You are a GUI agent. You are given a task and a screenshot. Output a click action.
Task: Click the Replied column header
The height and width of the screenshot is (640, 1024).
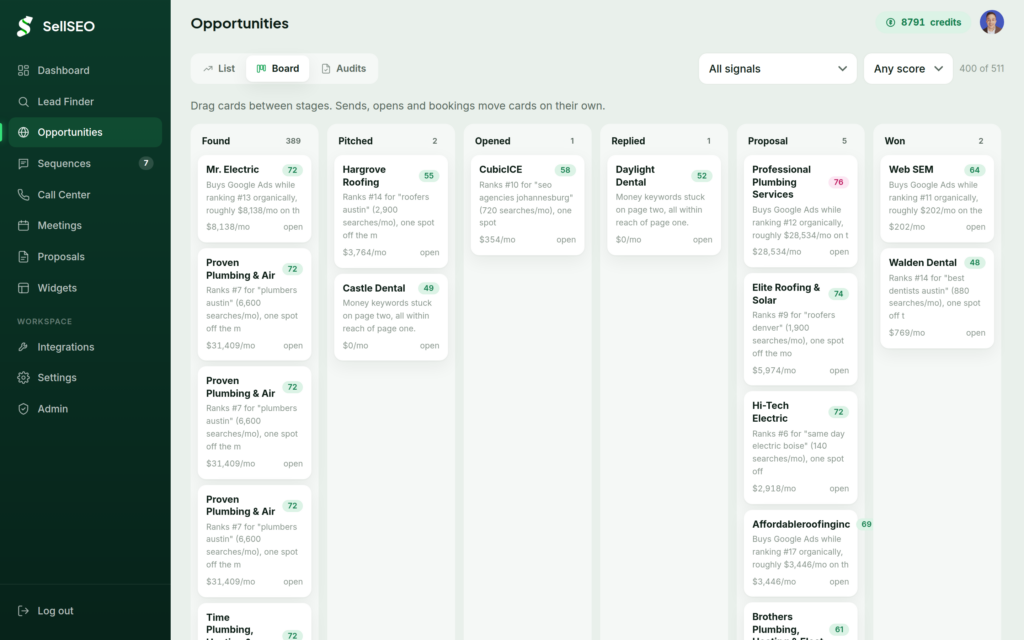tap(628, 141)
